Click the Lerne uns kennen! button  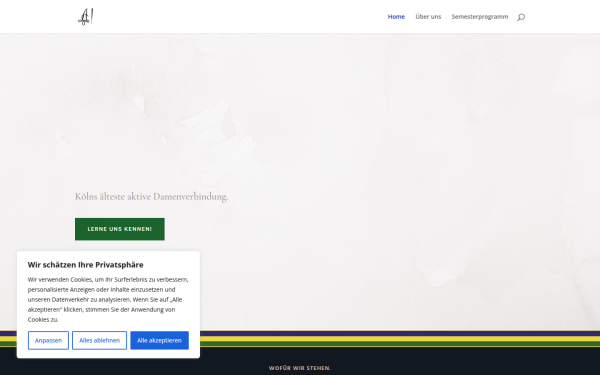coord(120,229)
